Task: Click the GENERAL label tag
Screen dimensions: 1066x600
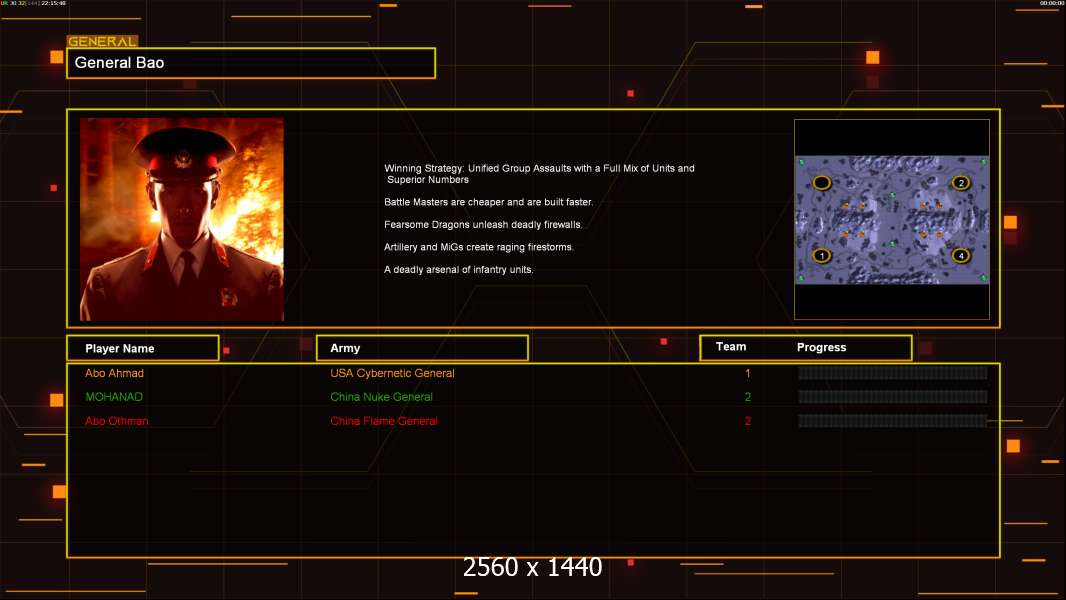Action: [102, 41]
